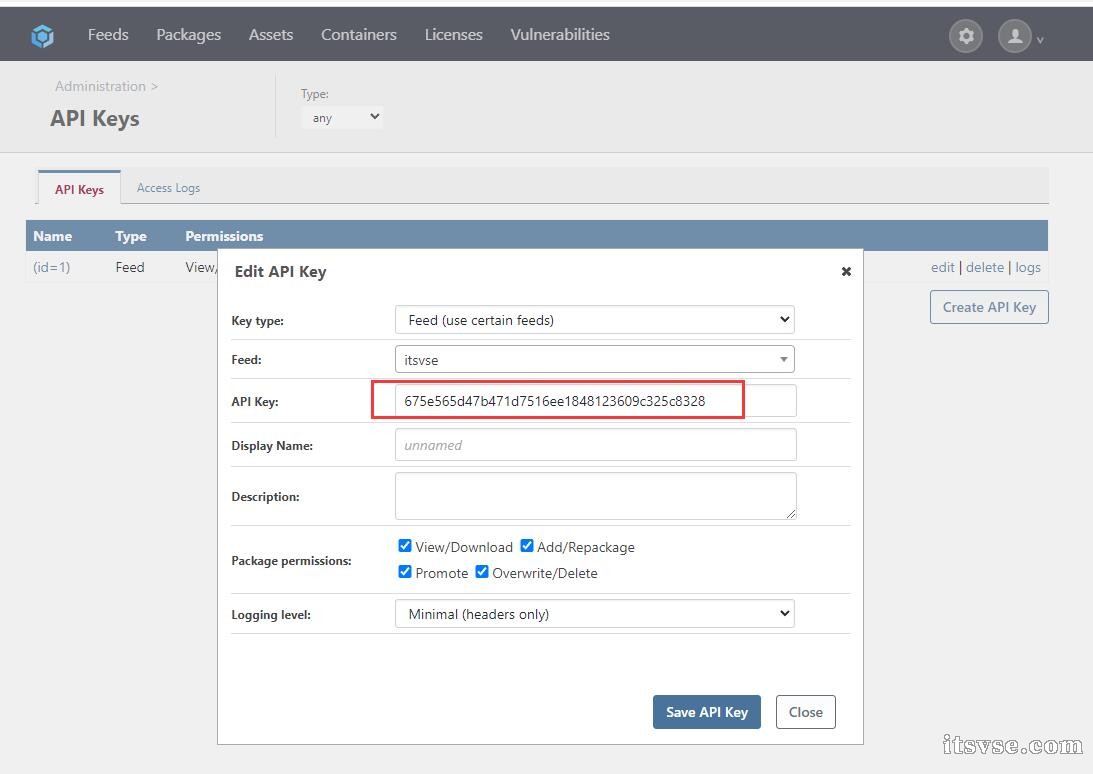Open the Assets menu
The height and width of the screenshot is (774, 1093).
[x=270, y=35]
